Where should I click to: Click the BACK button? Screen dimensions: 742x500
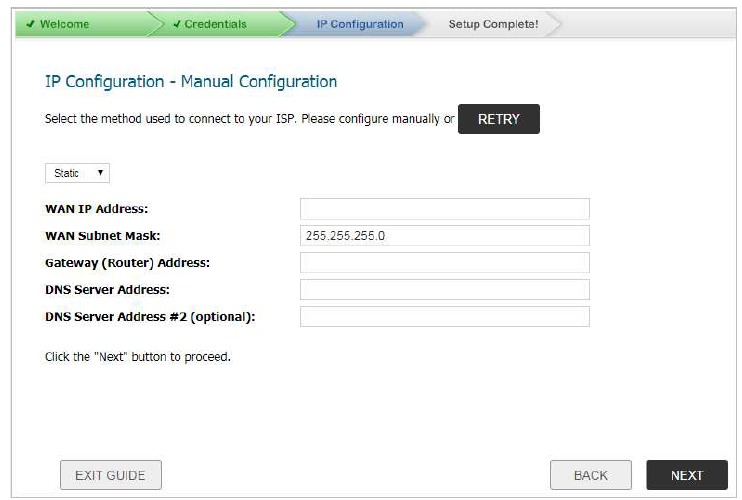pyautogui.click(x=591, y=475)
